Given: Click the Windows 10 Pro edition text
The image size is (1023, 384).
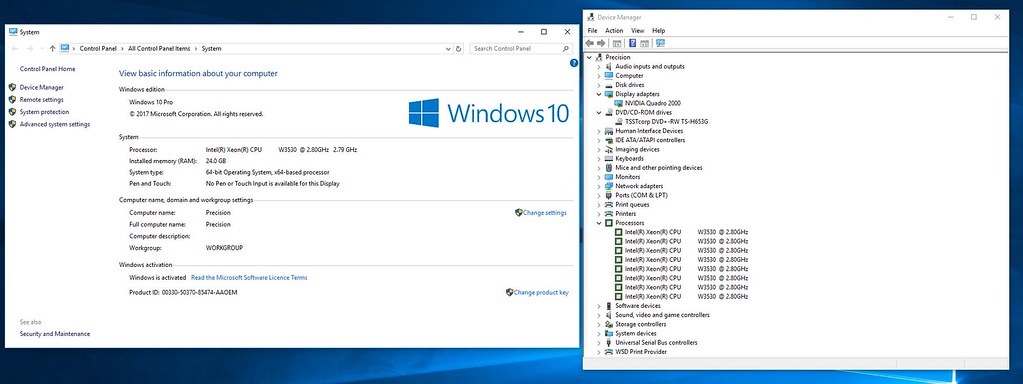Looking at the screenshot, I should tap(151, 102).
